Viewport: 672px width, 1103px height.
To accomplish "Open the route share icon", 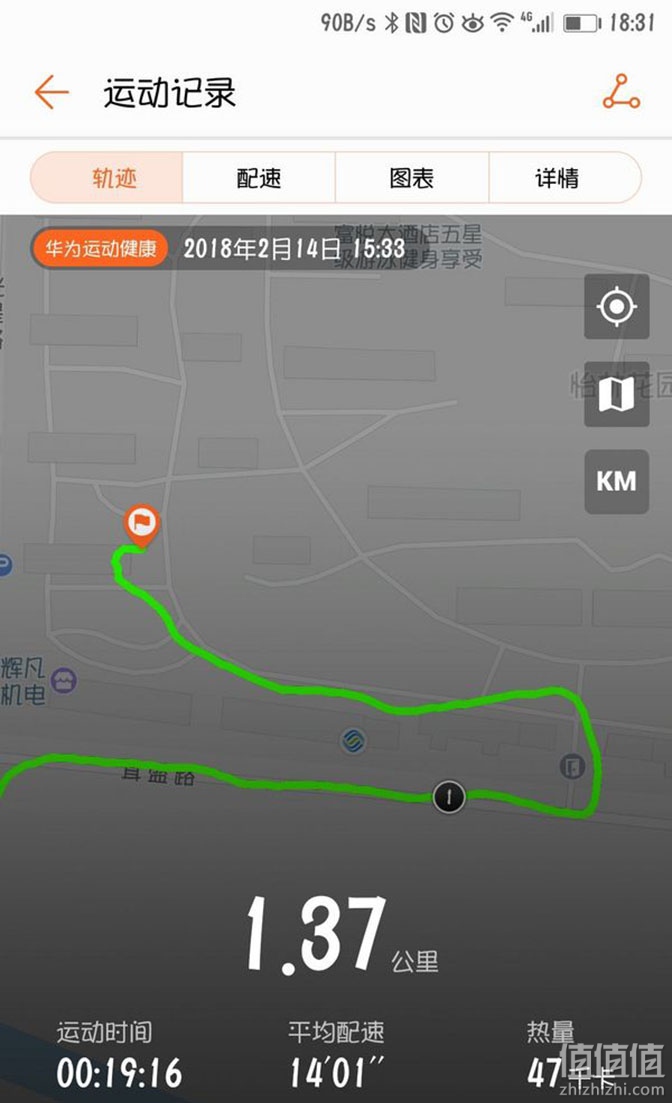I will 621,92.
